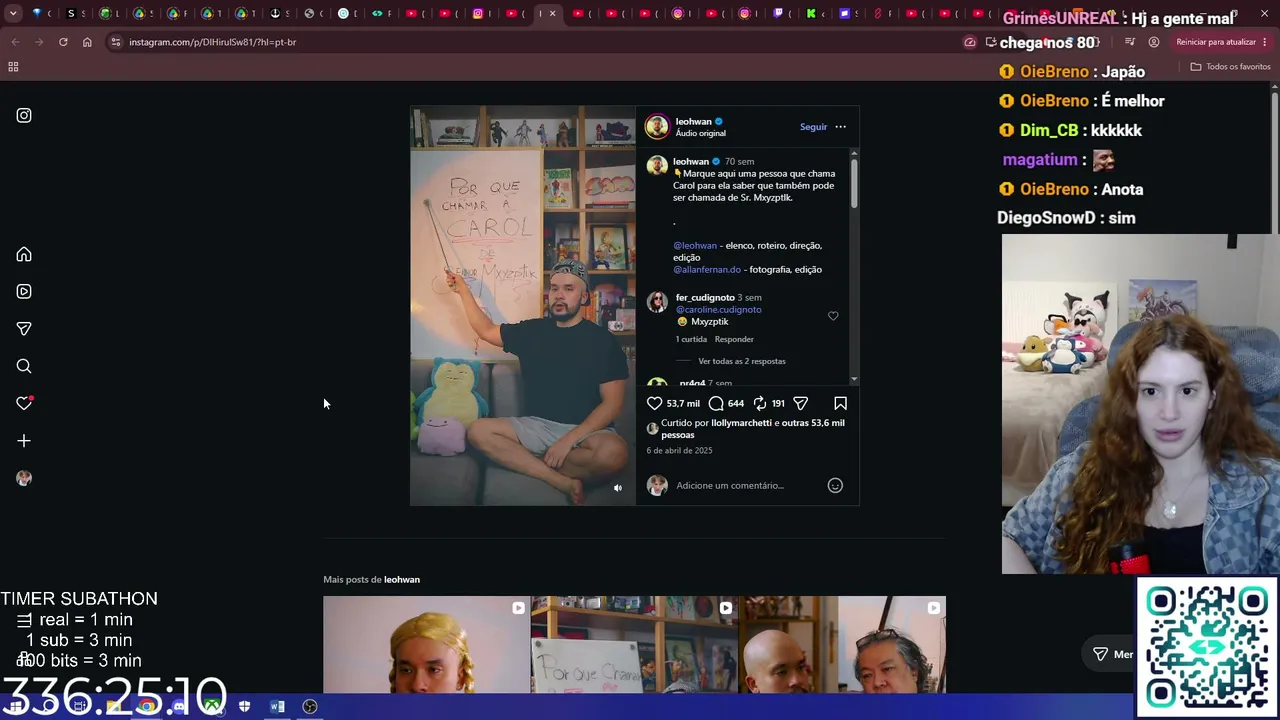Close the active Instagram browser tab
The height and width of the screenshot is (720, 1280).
pos(552,14)
